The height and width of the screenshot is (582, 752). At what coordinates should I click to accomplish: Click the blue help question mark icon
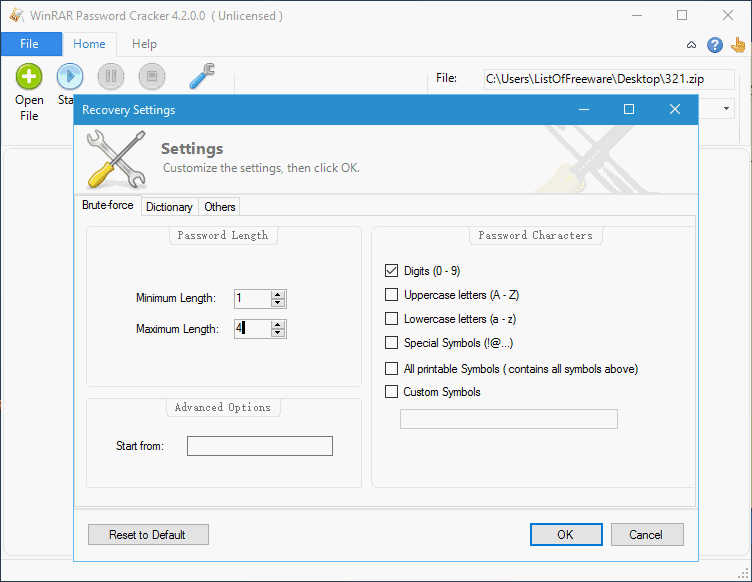pyautogui.click(x=715, y=45)
